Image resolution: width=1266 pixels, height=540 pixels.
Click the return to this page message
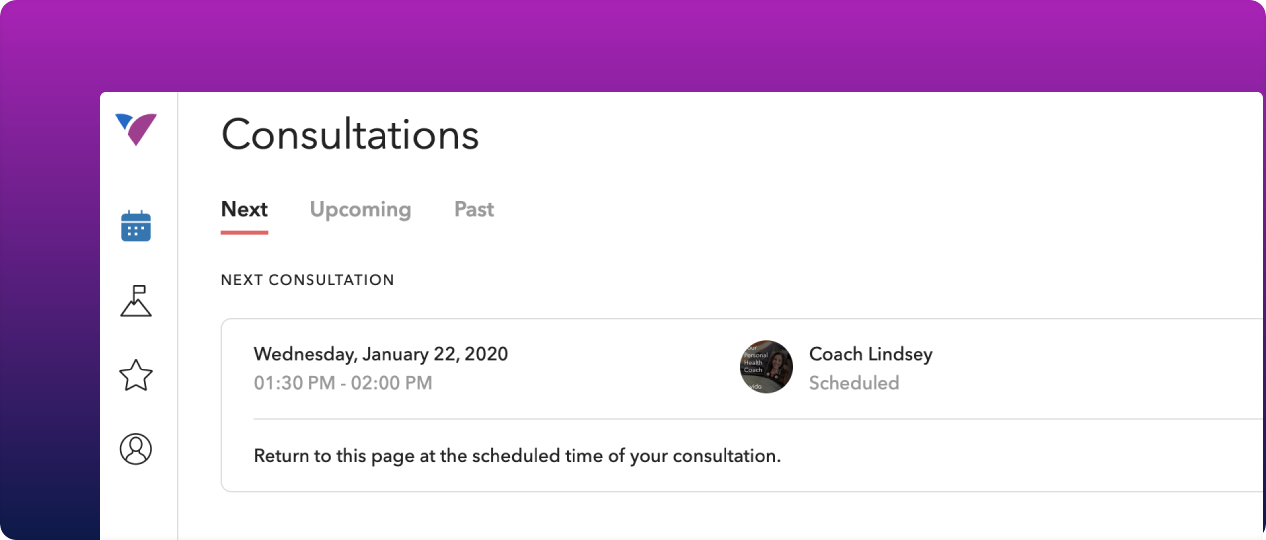coord(516,456)
